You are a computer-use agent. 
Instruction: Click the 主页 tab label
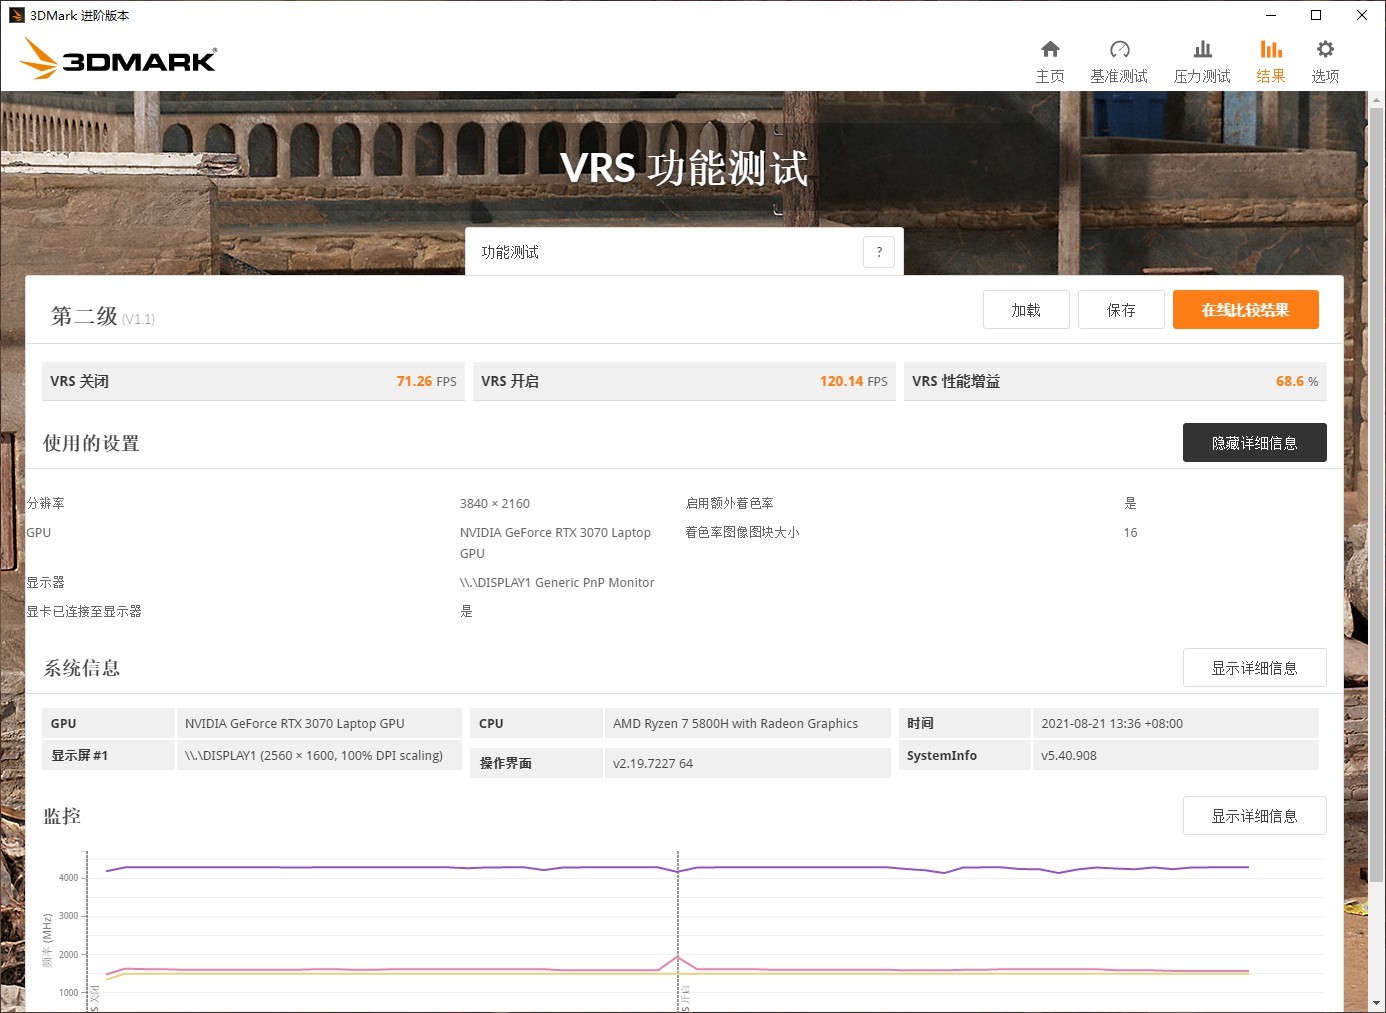1050,76
